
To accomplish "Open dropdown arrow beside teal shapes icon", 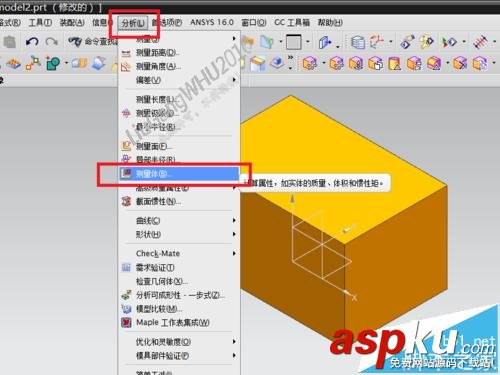I will 66,63.
